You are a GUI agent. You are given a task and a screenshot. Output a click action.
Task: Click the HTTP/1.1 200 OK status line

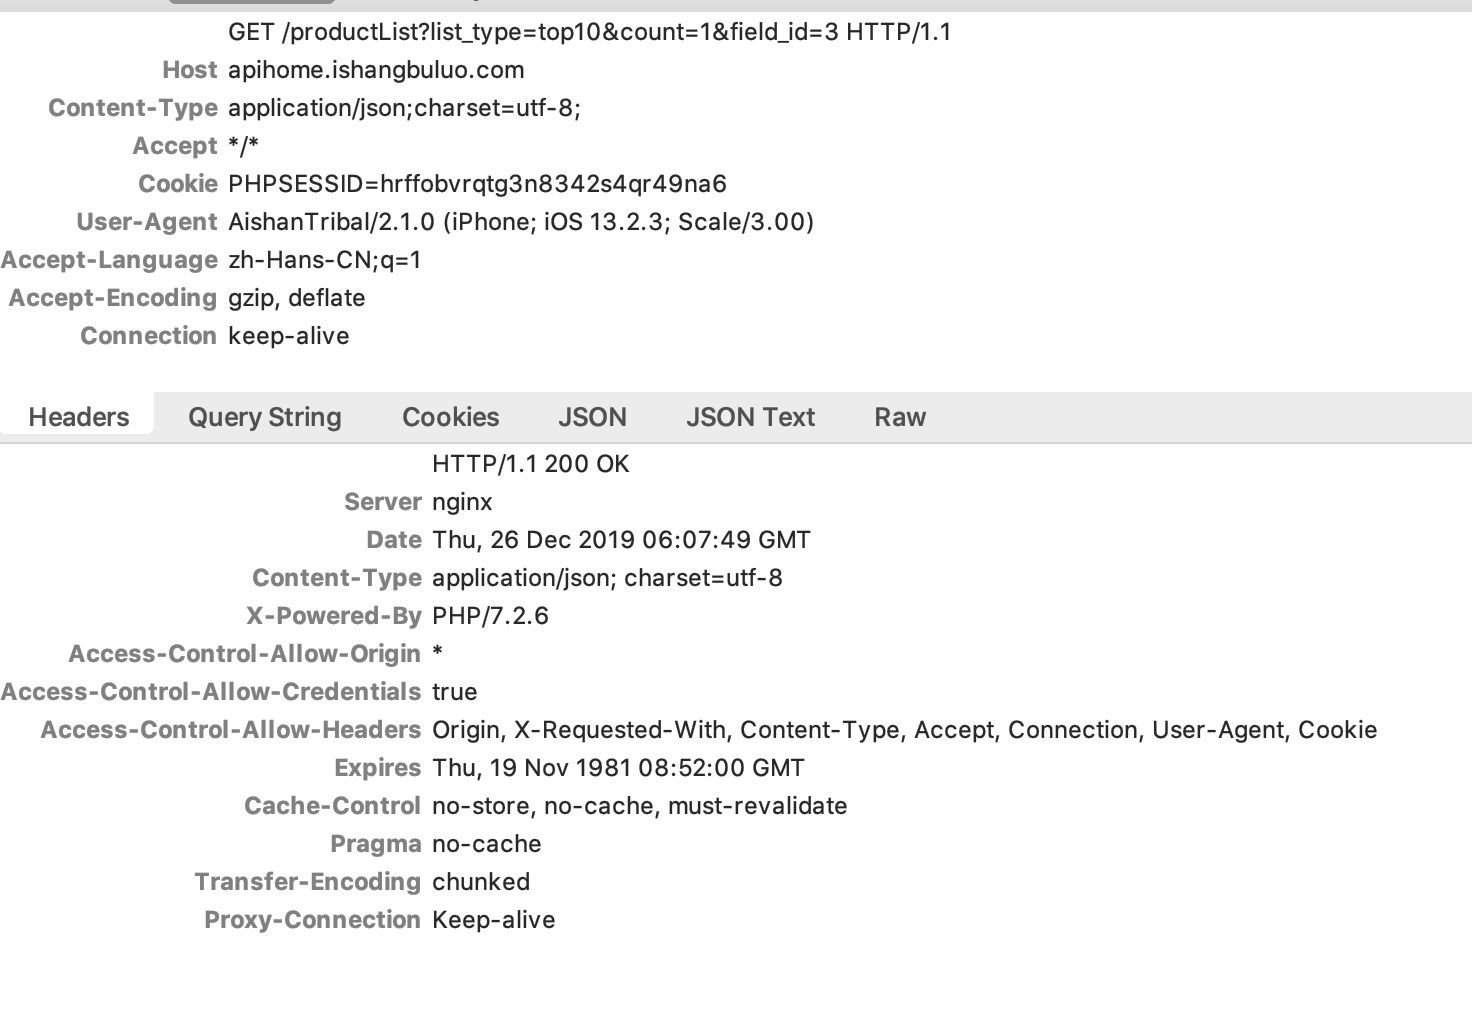(529, 463)
